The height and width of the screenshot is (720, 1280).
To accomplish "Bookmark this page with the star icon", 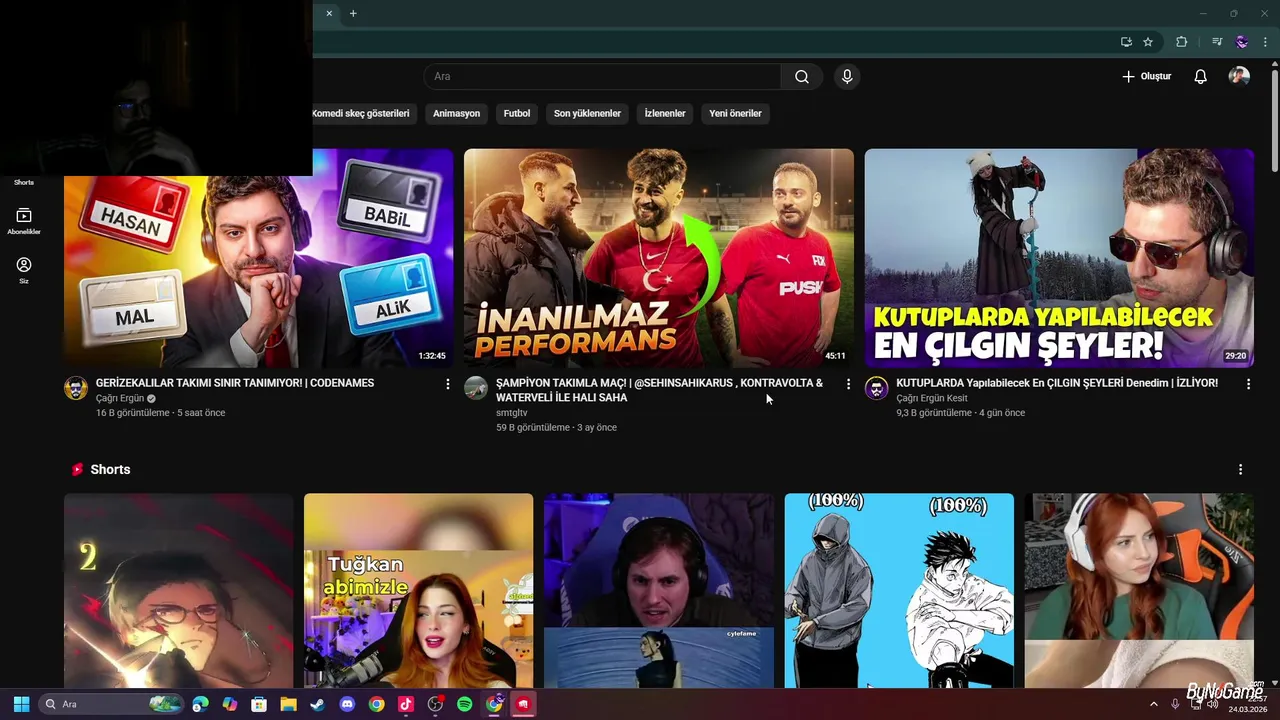I will (1148, 42).
